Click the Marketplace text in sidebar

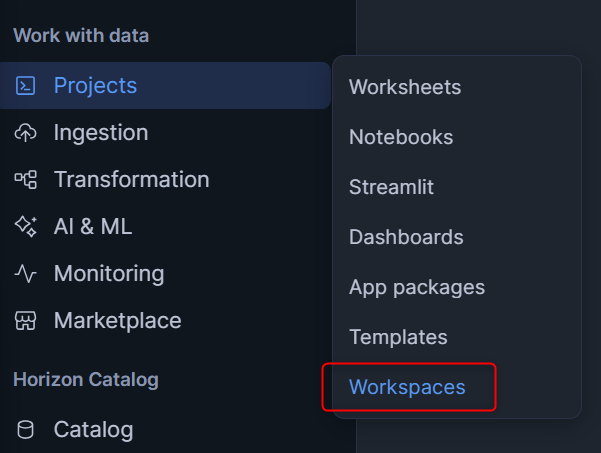coord(117,321)
